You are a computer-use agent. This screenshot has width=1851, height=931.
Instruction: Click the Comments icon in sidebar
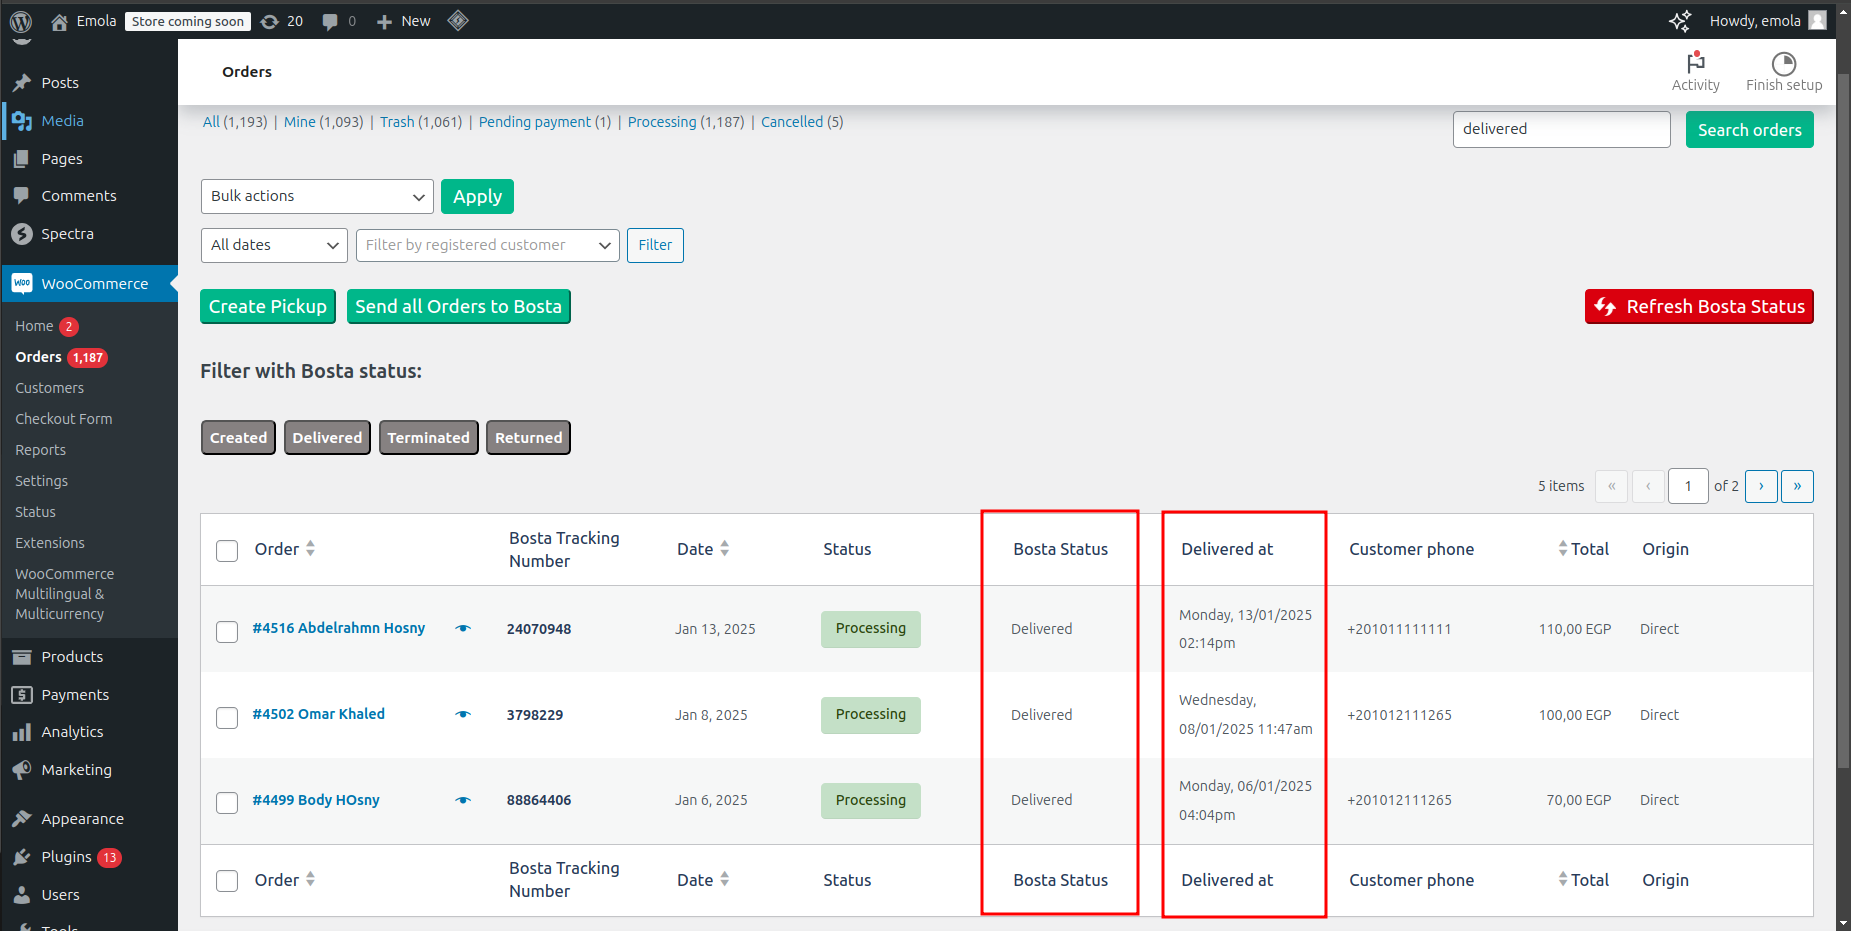[x=22, y=196]
